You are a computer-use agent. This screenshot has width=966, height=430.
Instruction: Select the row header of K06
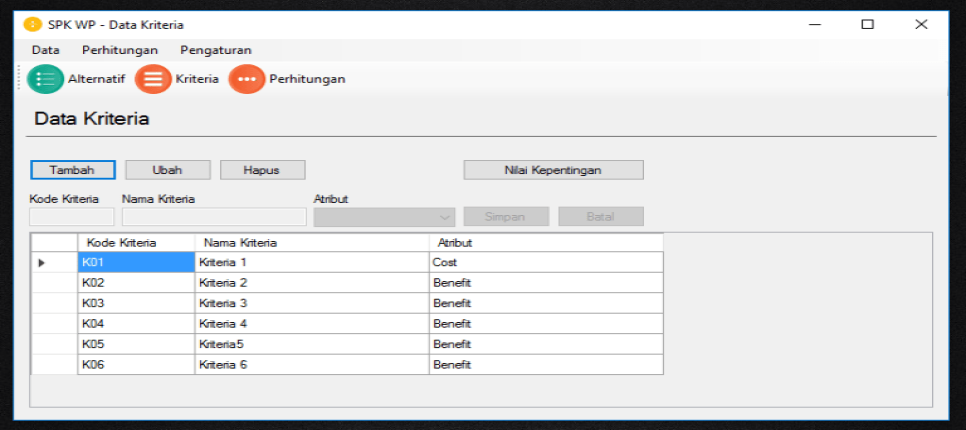(x=54, y=364)
